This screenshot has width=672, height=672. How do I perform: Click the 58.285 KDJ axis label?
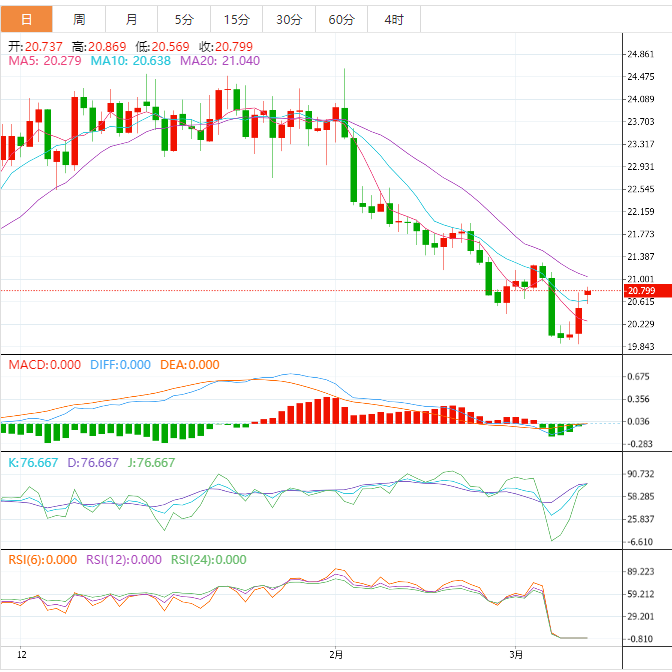pos(641,496)
